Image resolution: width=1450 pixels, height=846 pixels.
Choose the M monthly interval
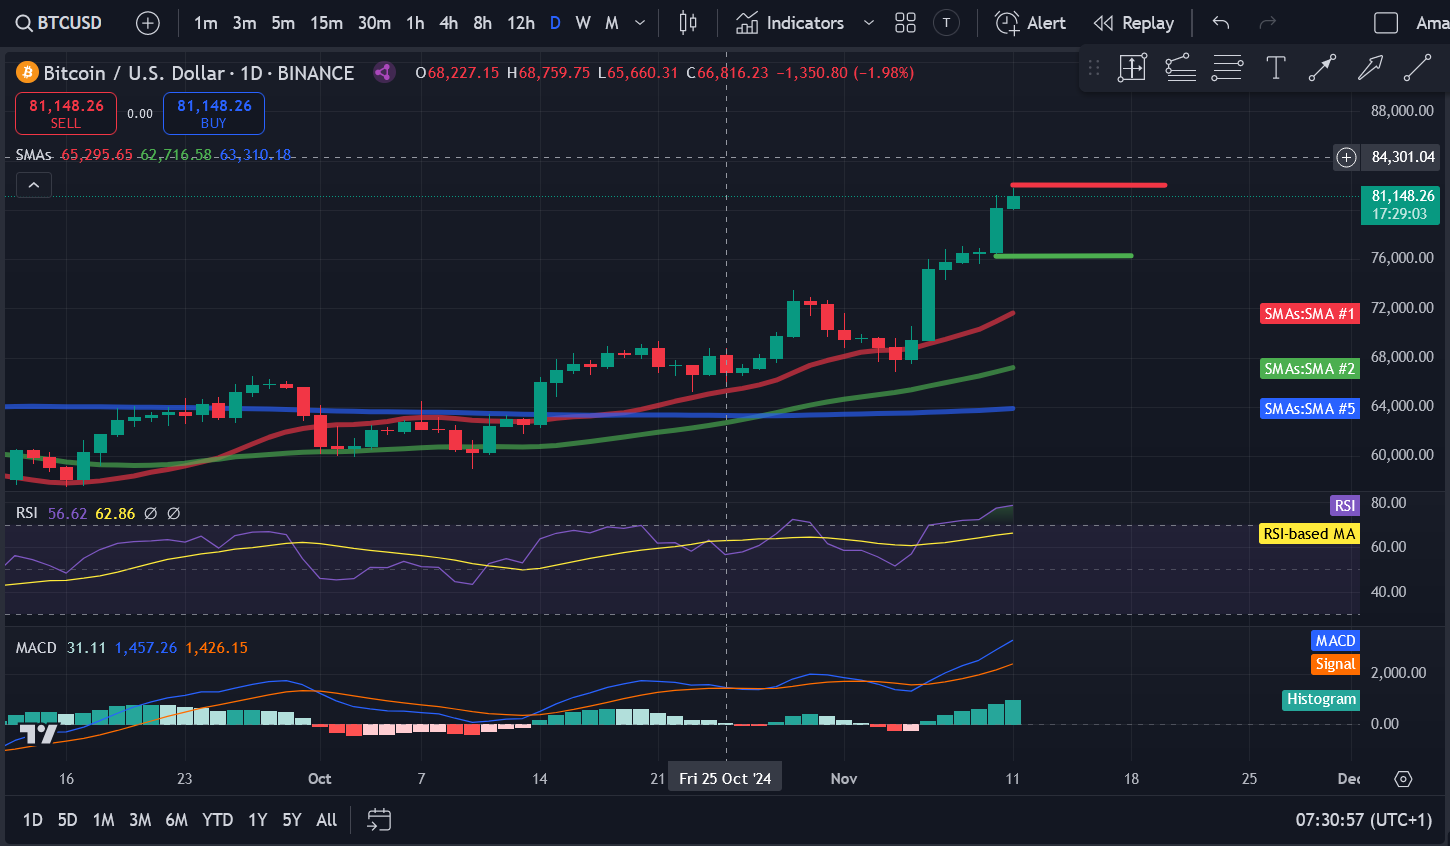[612, 23]
